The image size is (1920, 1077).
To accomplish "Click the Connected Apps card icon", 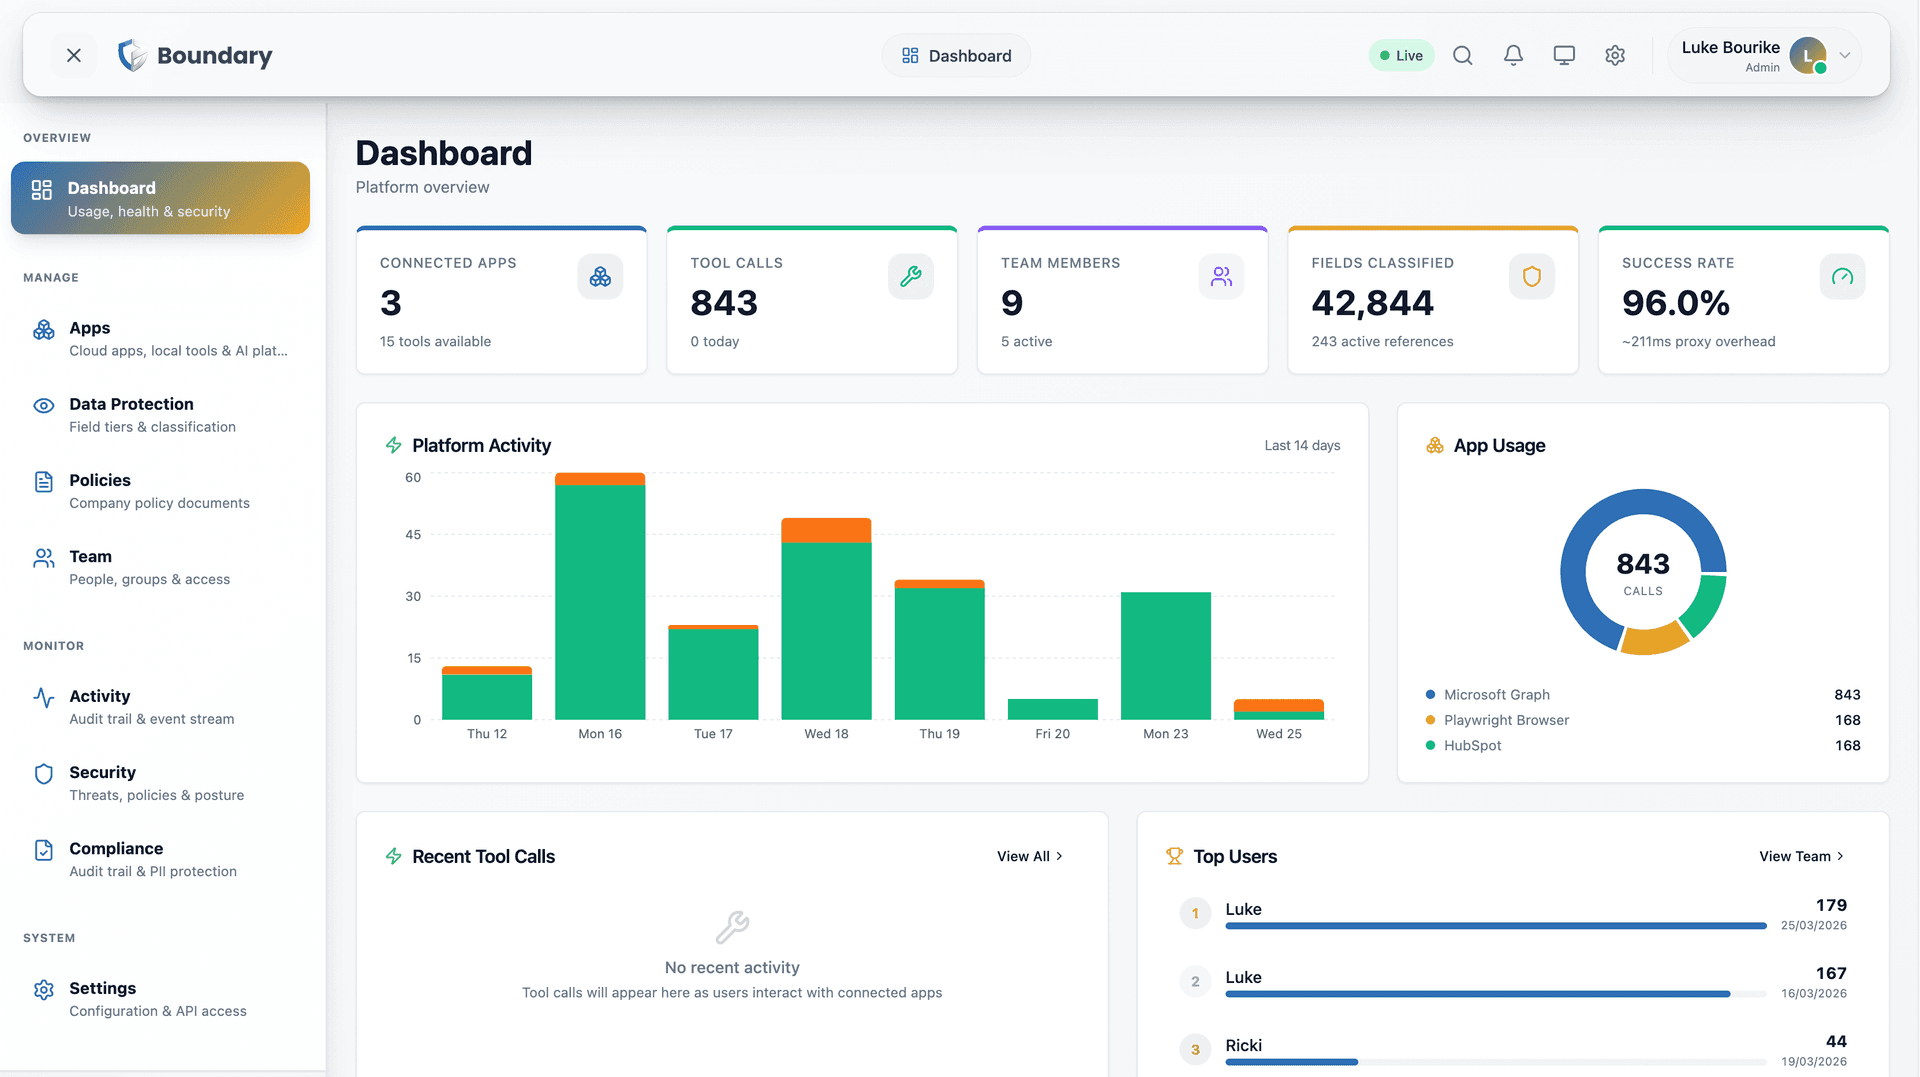I will (600, 277).
